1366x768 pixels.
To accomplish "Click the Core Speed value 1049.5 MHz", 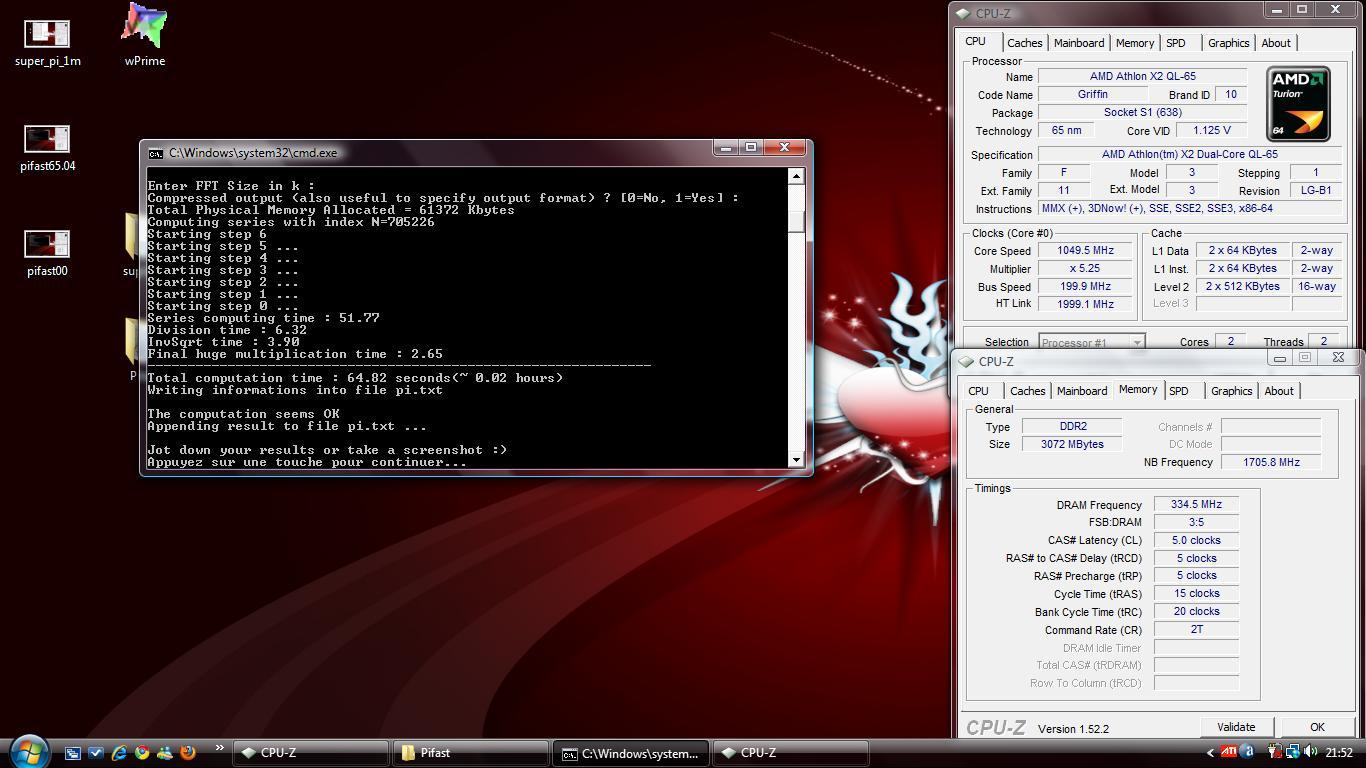I will pyautogui.click(x=1085, y=250).
